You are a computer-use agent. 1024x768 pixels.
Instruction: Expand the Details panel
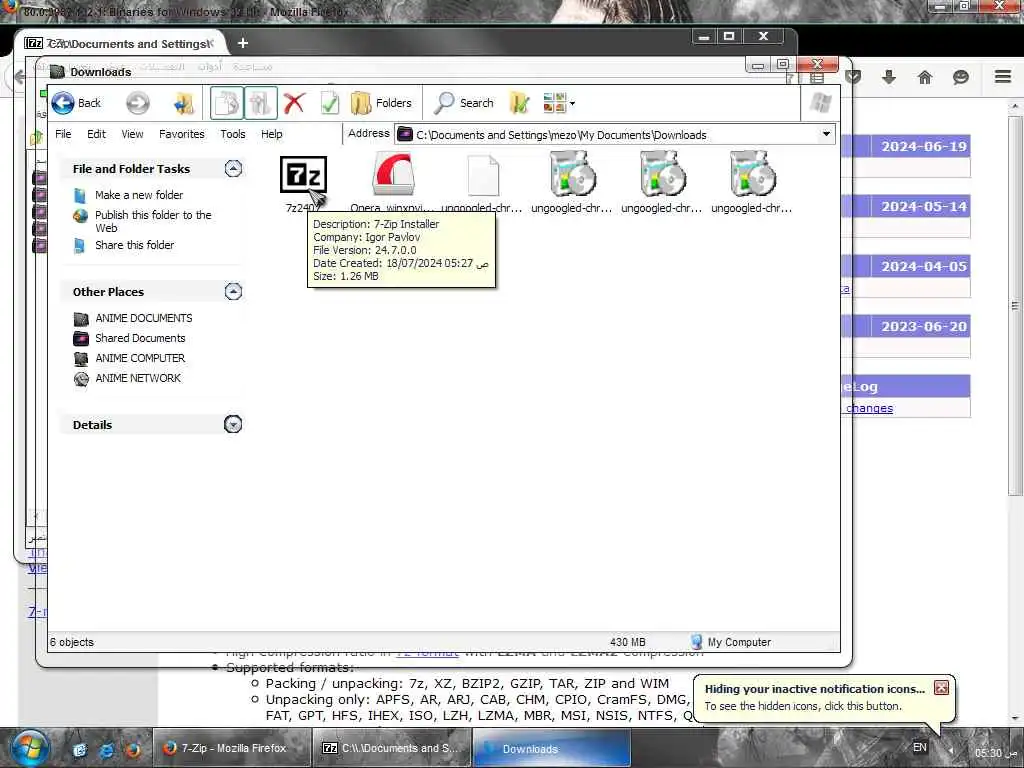coord(233,424)
